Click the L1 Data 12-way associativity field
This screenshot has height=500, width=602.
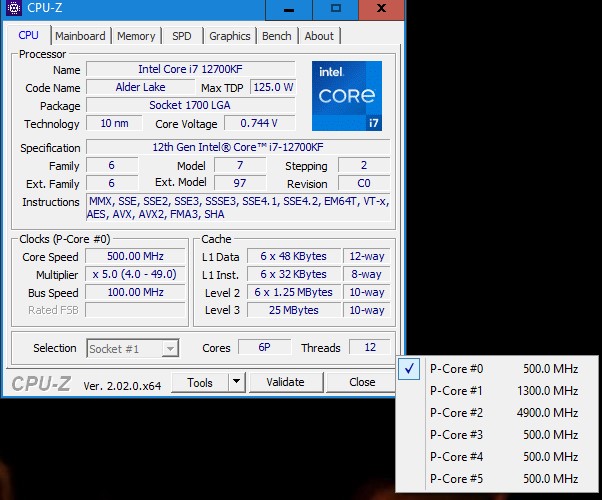pos(367,256)
